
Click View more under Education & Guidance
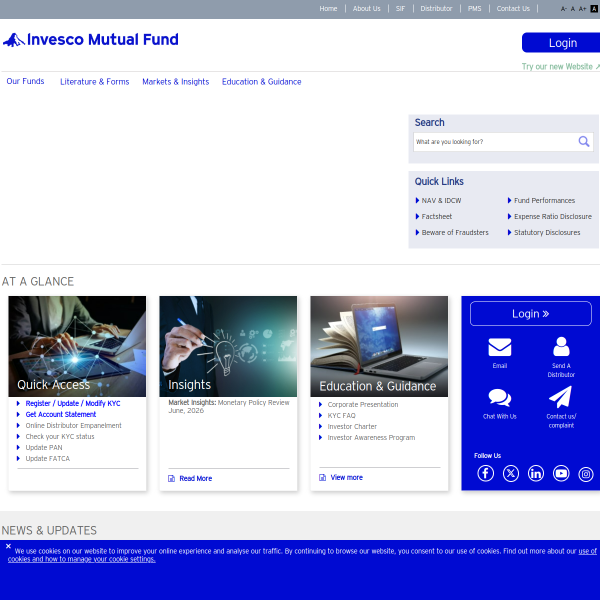(x=347, y=478)
